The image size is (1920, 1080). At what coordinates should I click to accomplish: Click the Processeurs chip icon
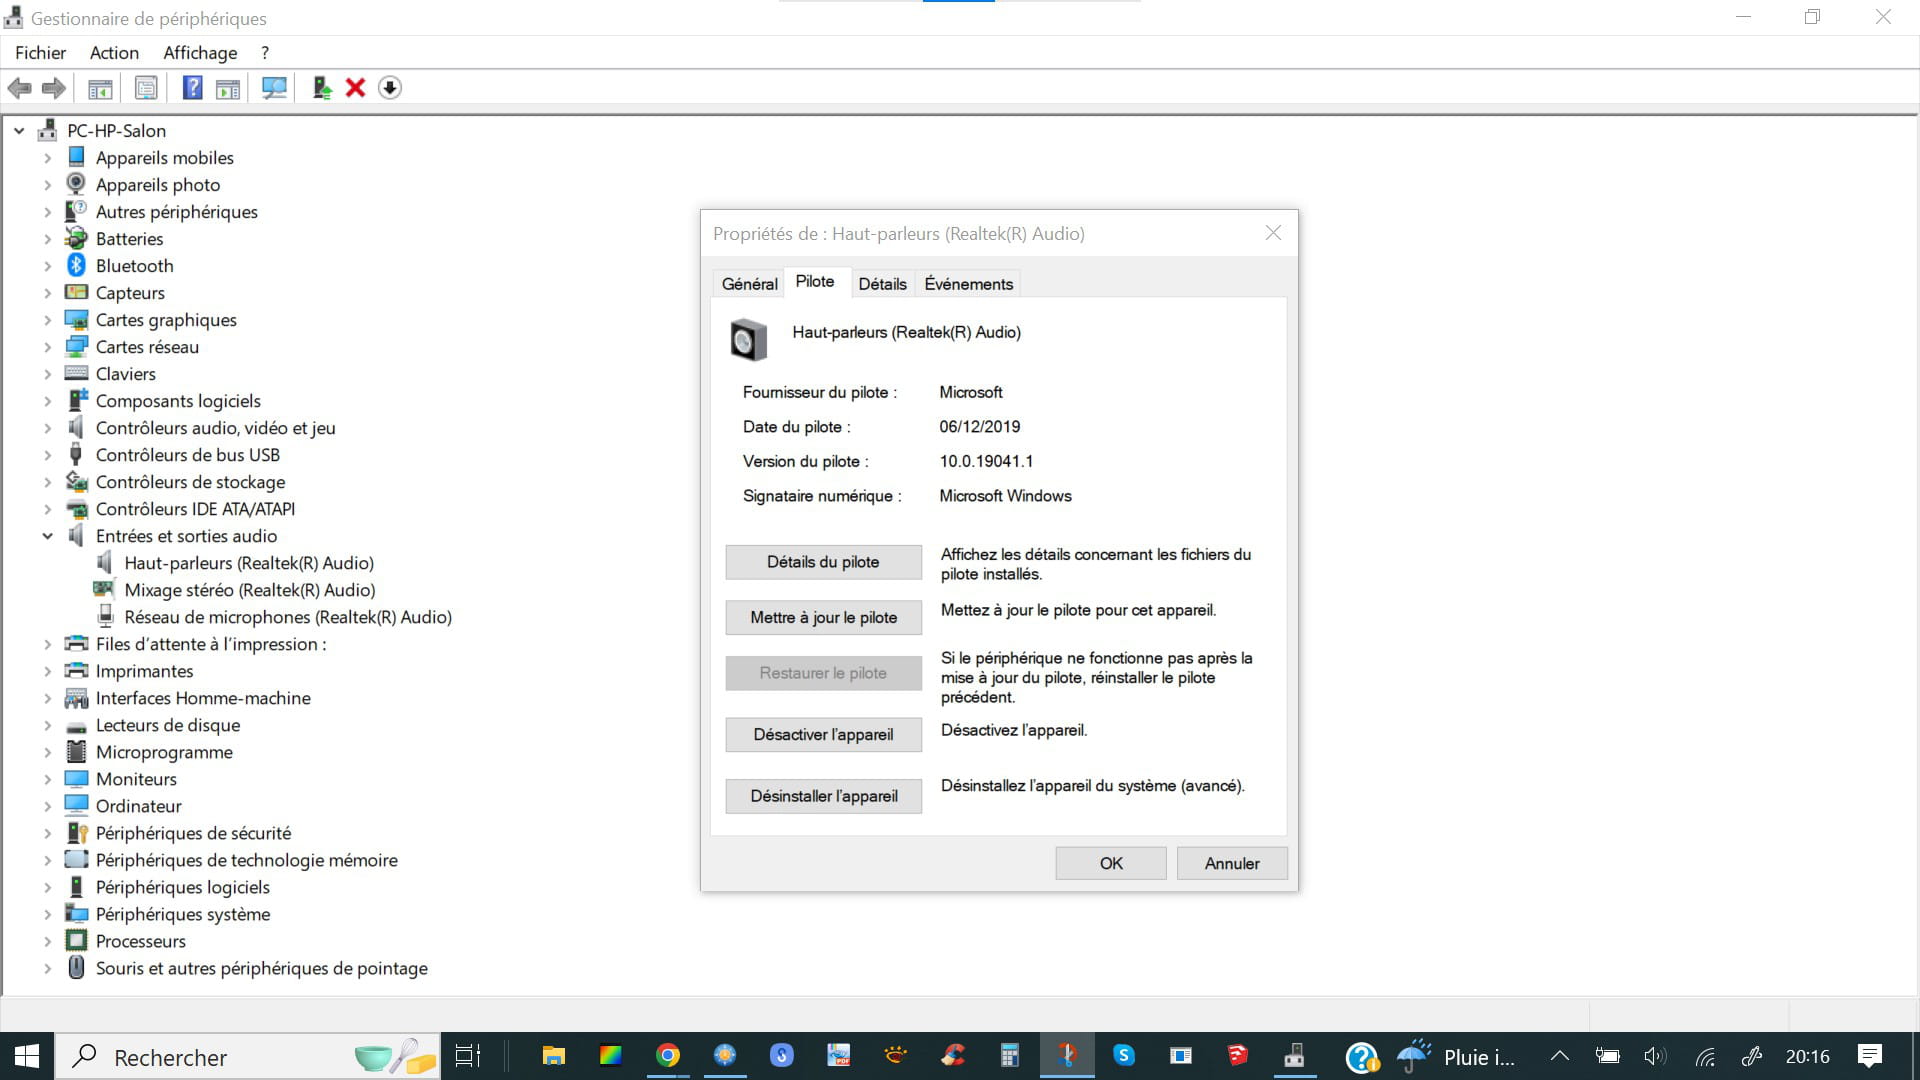(76, 940)
